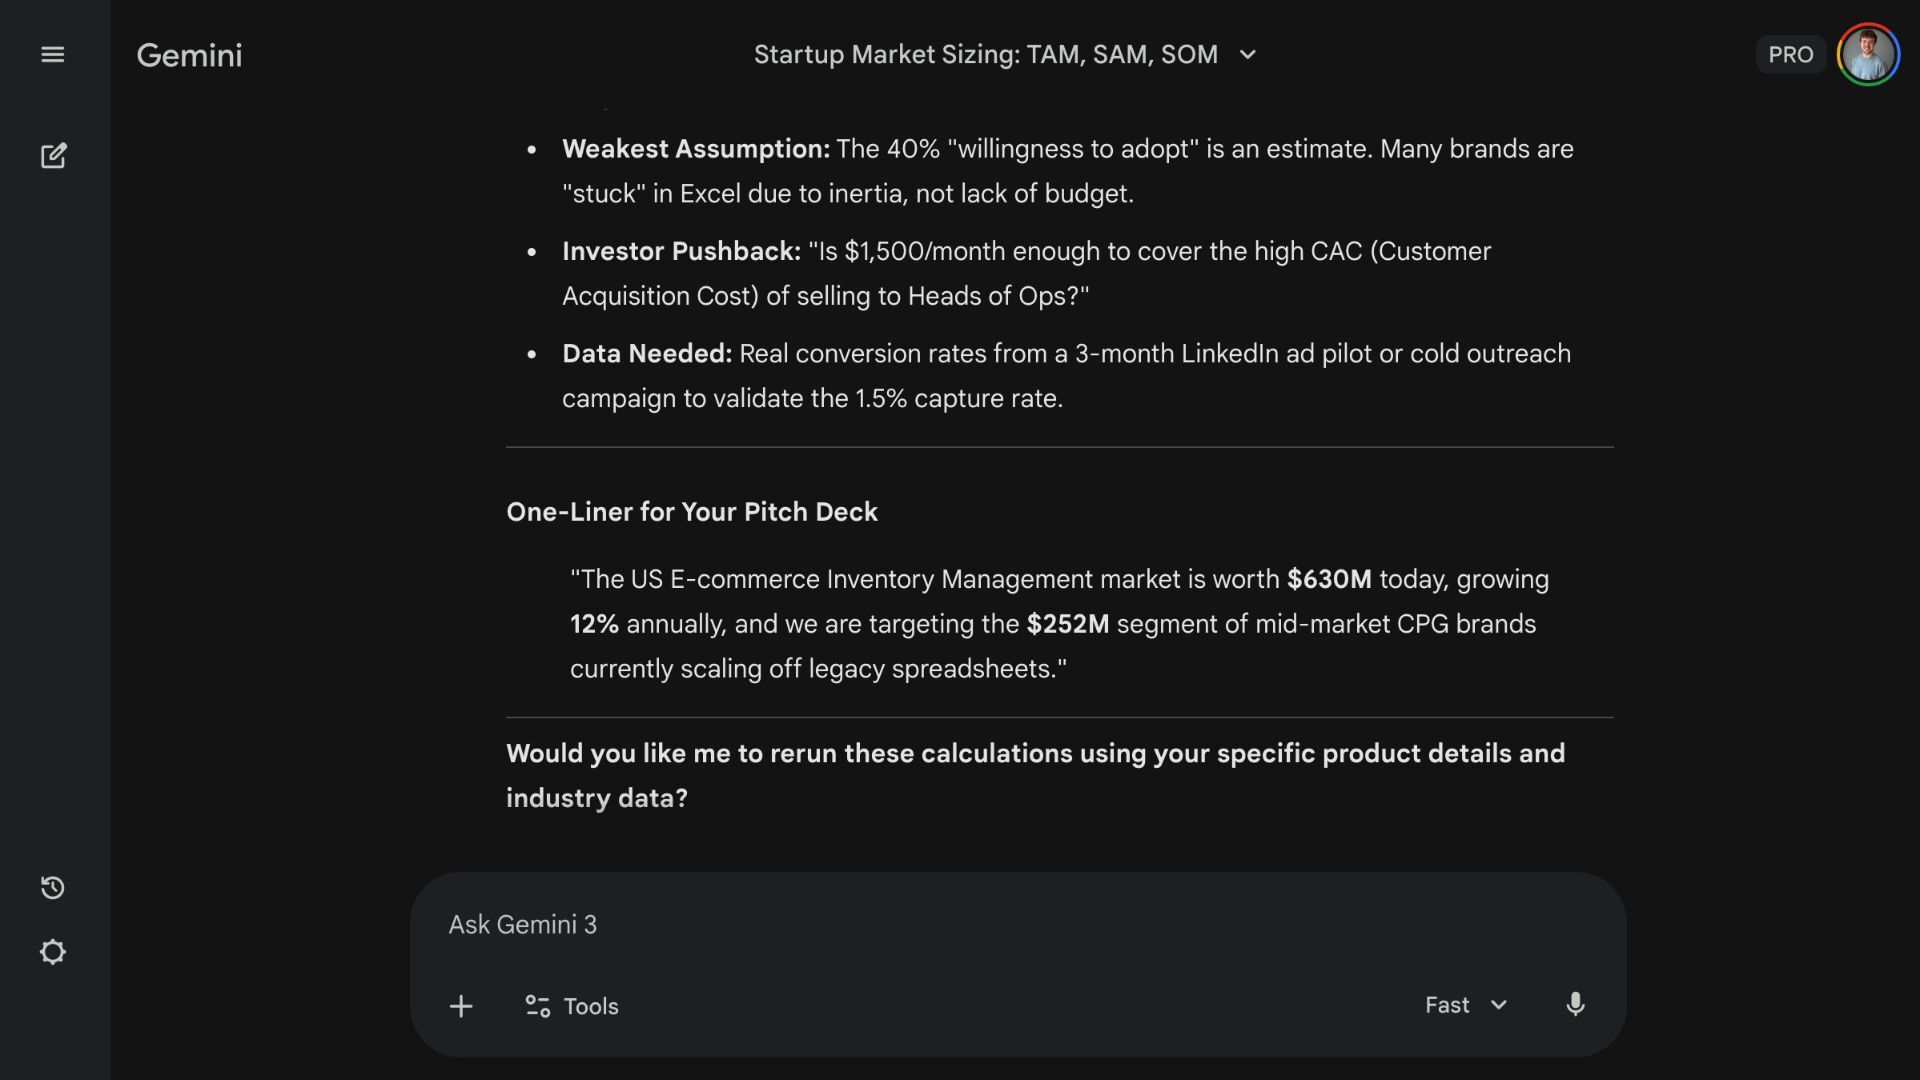
Task: Click the Tools label in prompt bar
Action: (x=591, y=1006)
